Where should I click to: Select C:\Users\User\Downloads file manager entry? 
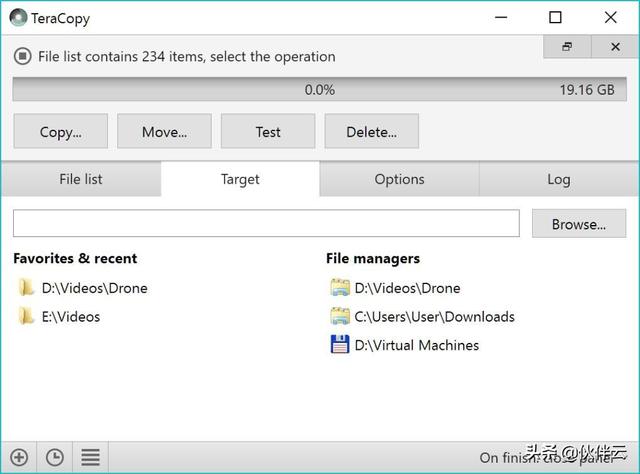point(434,317)
